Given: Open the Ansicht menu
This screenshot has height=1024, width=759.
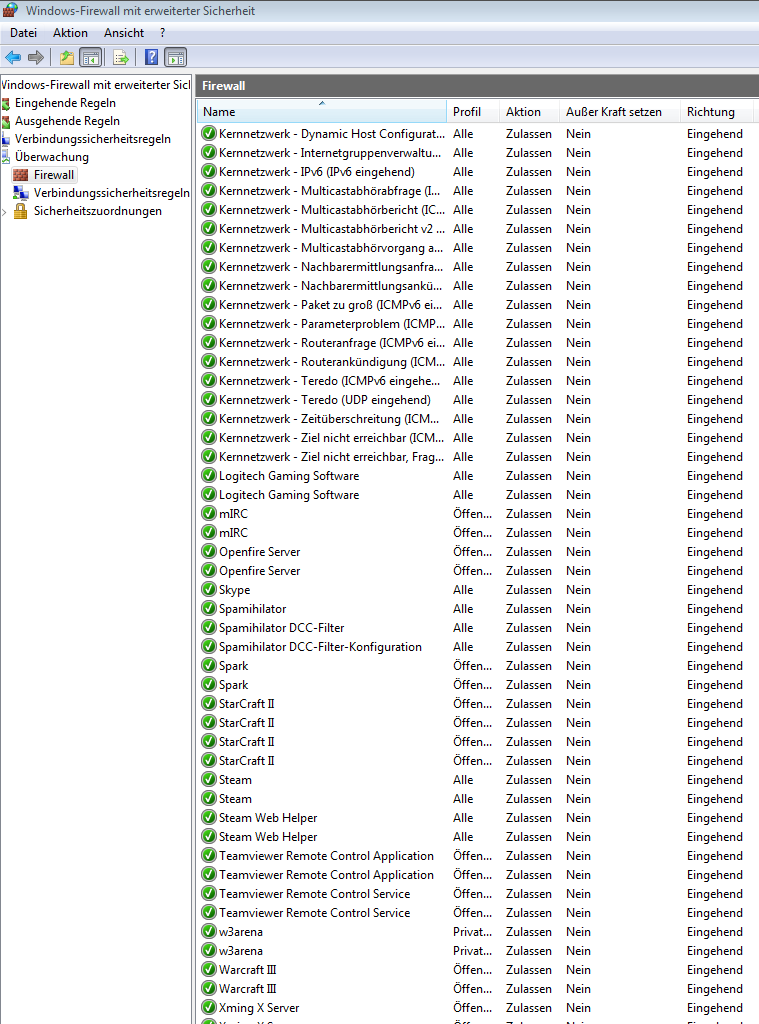Looking at the screenshot, I should pyautogui.click(x=124, y=33).
